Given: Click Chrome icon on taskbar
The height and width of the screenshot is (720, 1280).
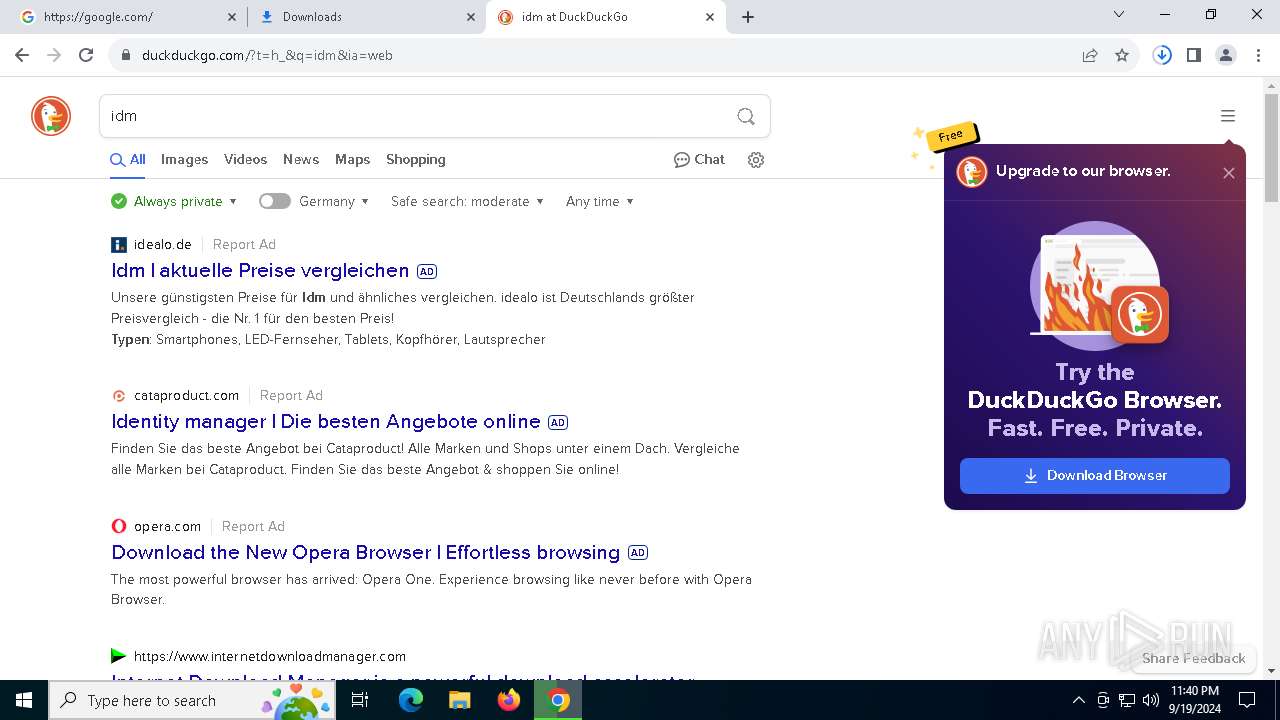Looking at the screenshot, I should coord(558,700).
